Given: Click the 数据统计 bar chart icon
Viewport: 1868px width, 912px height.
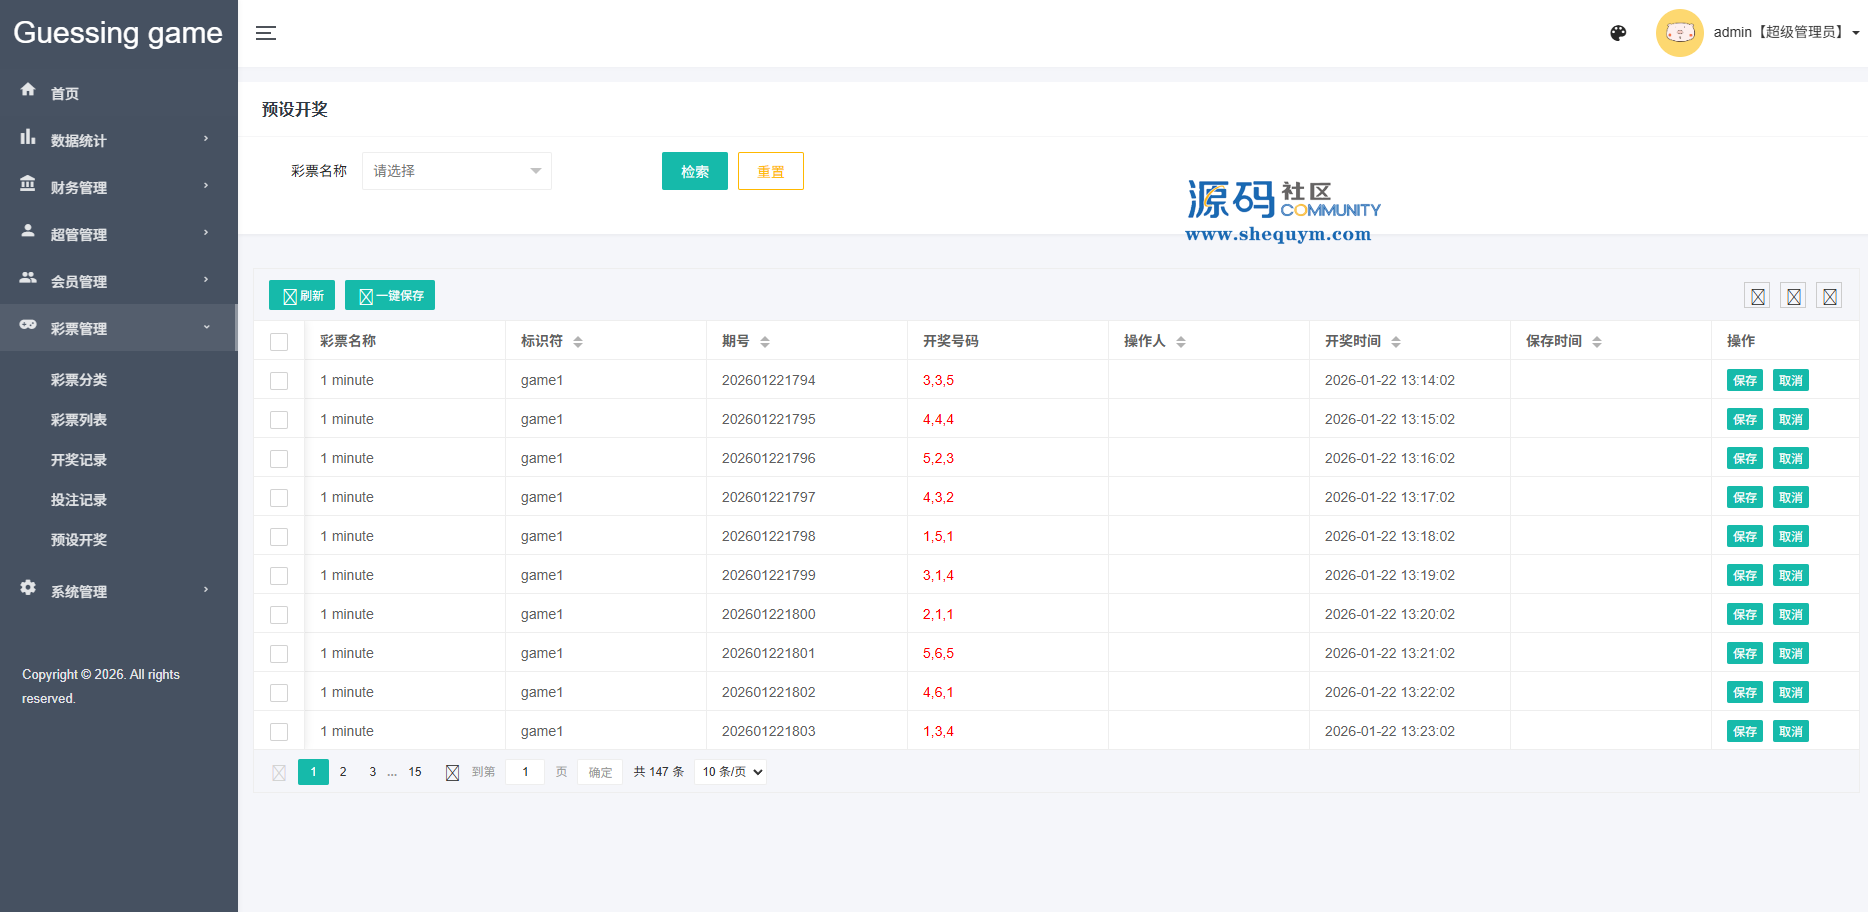Looking at the screenshot, I should 28,137.
